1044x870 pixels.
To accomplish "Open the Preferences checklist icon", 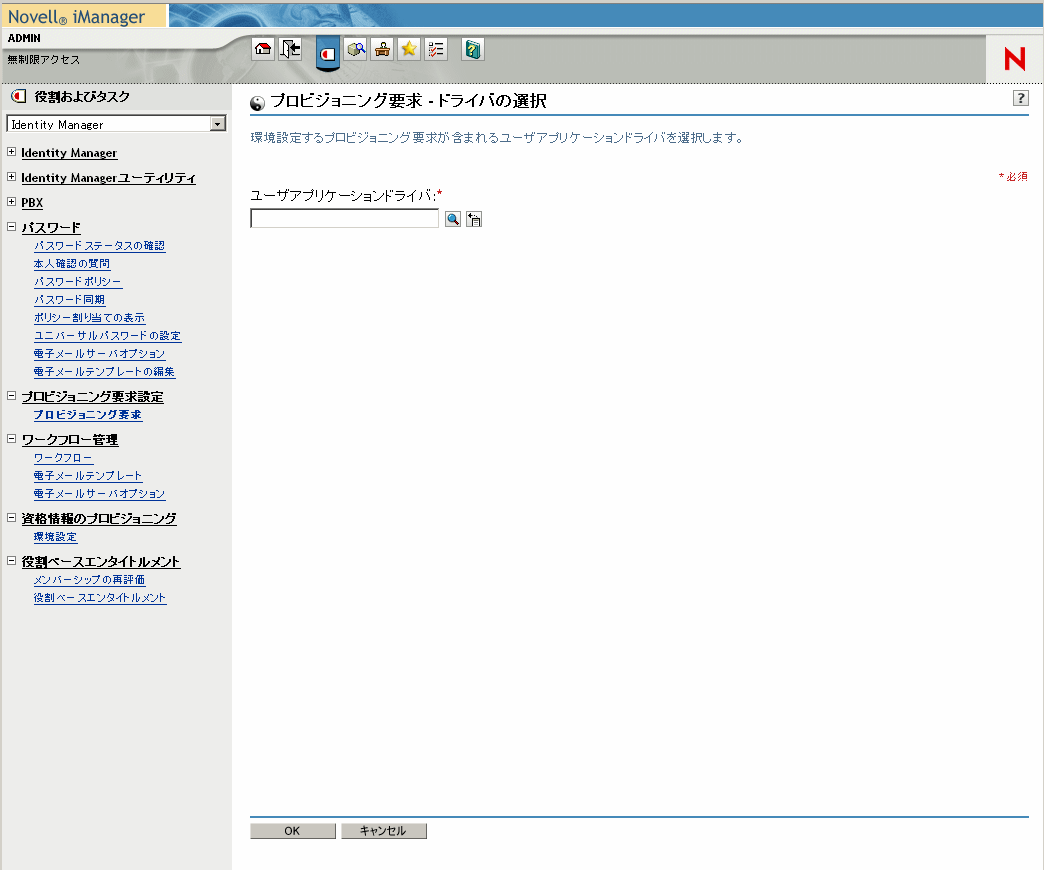I will pos(435,48).
